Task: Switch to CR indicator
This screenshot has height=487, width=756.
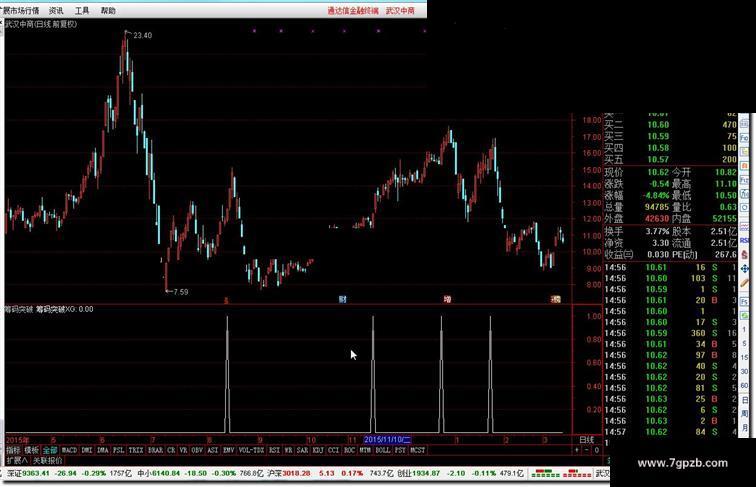Action: pyautogui.click(x=171, y=450)
